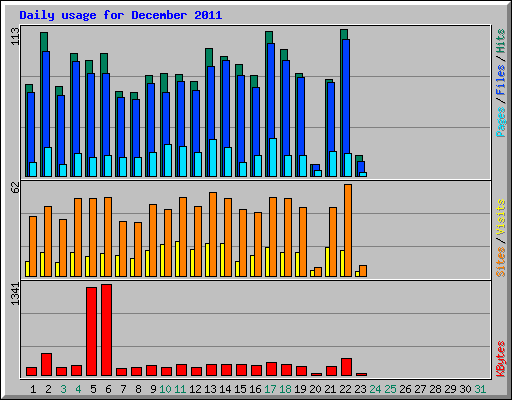
Task: Click the cyan Pages bar for day 13
Action: click(x=213, y=158)
